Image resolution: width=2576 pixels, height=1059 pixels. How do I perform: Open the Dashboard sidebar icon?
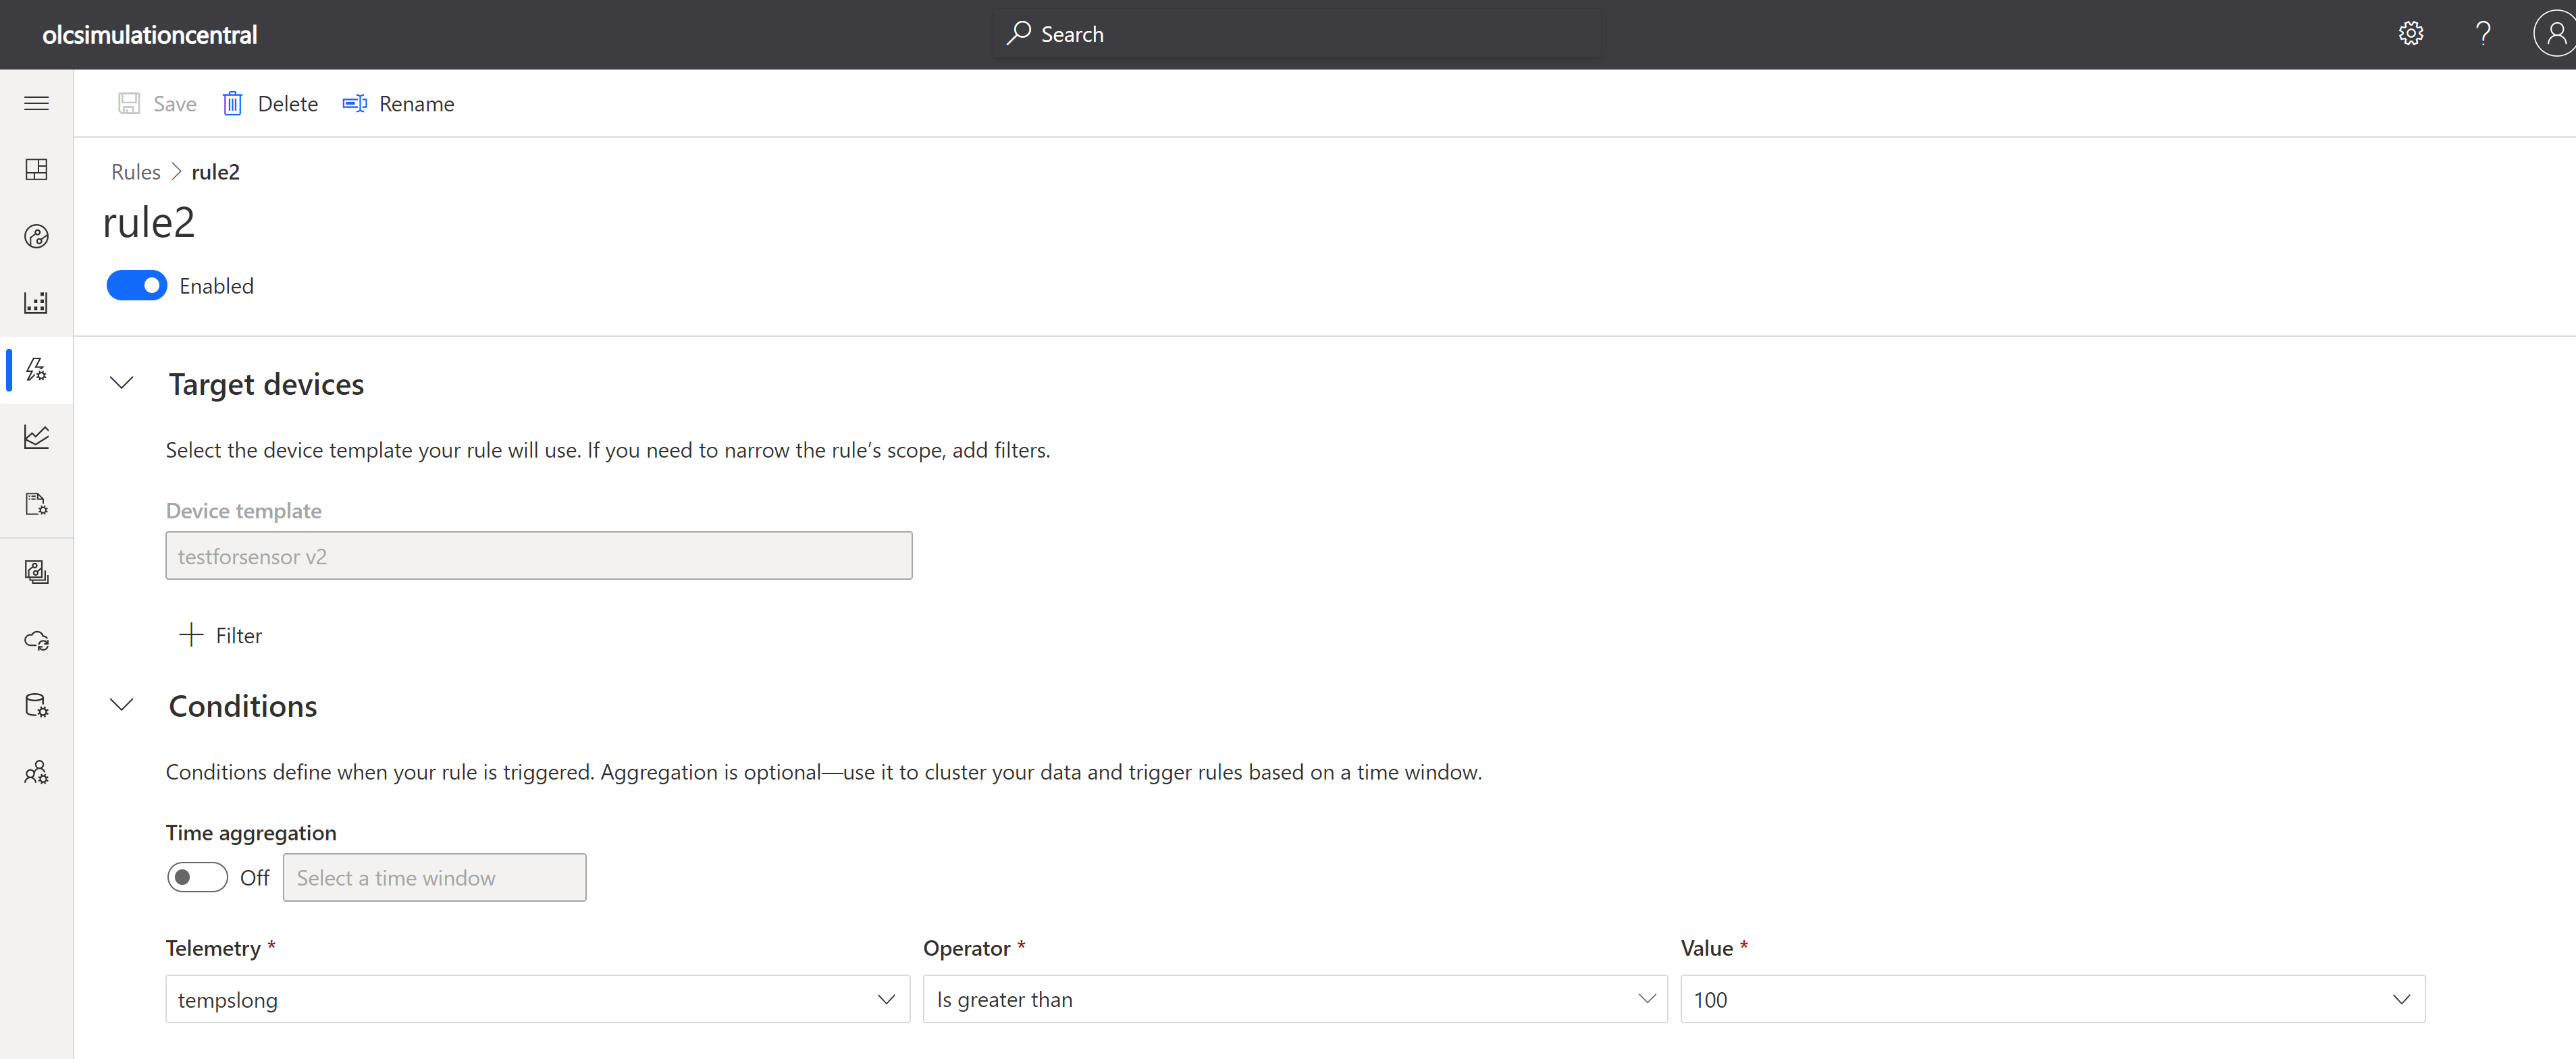click(36, 169)
